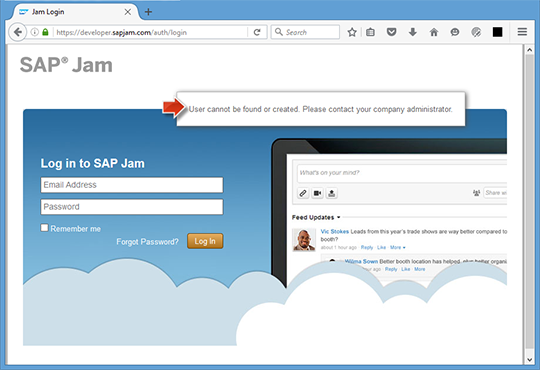This screenshot has height=370, width=540.
Task: Bookmark this page with the star icon
Action: [x=352, y=32]
